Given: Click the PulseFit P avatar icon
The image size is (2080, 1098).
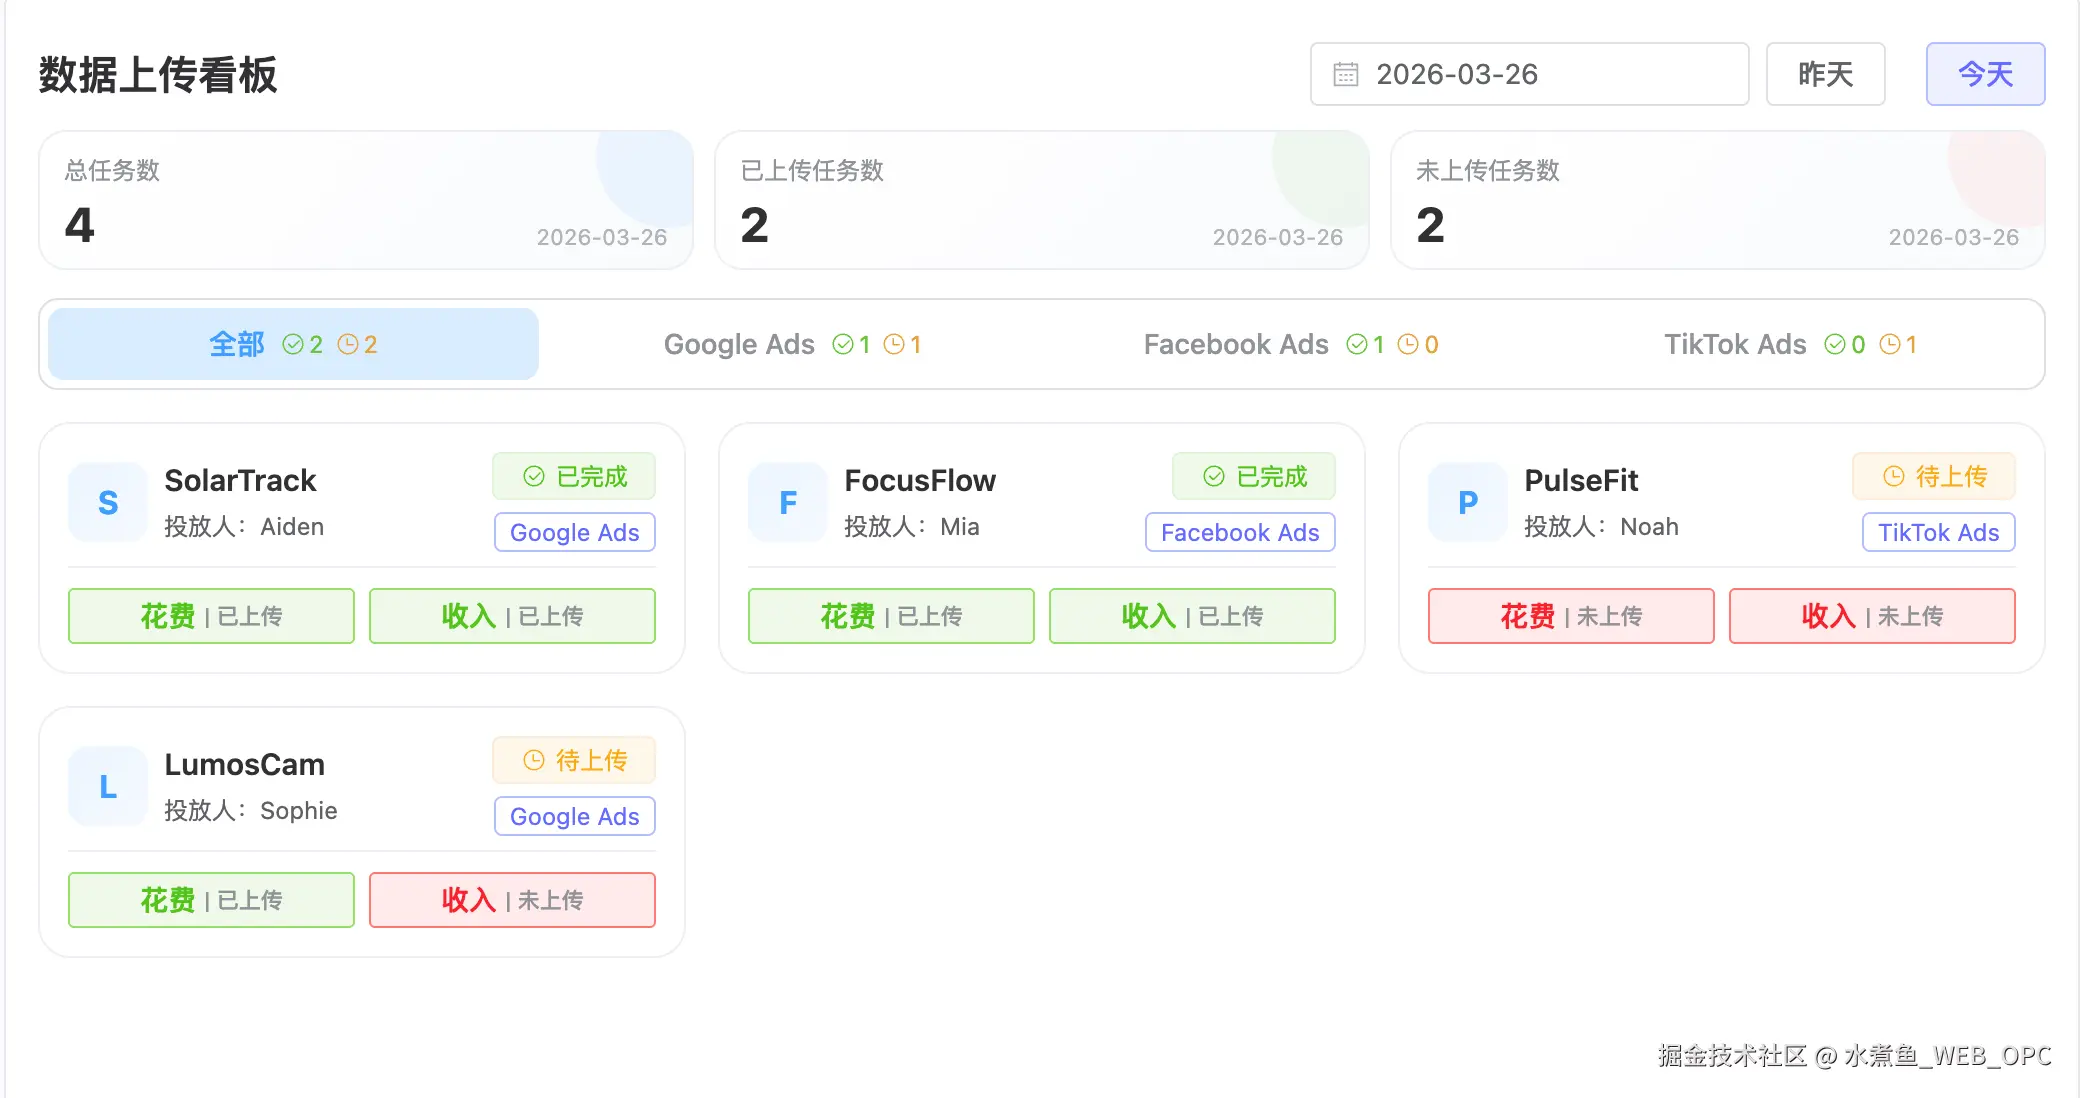Looking at the screenshot, I should click(1467, 502).
